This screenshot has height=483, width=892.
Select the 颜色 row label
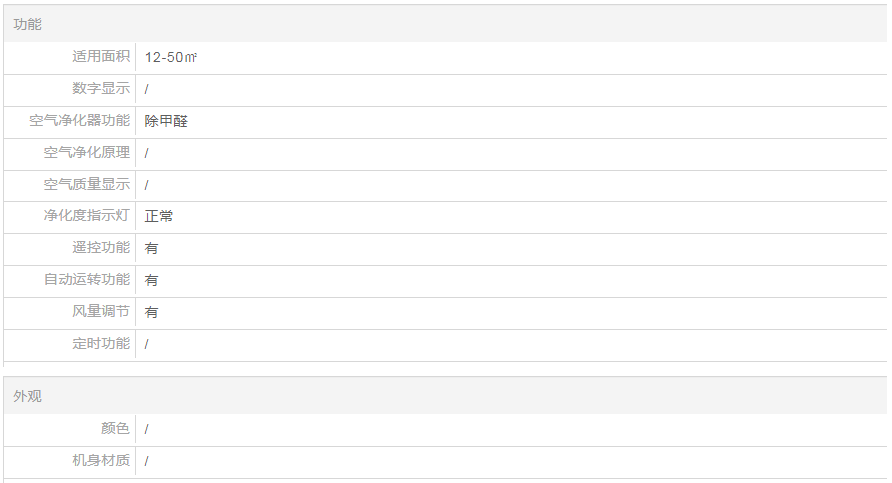[x=115, y=429]
